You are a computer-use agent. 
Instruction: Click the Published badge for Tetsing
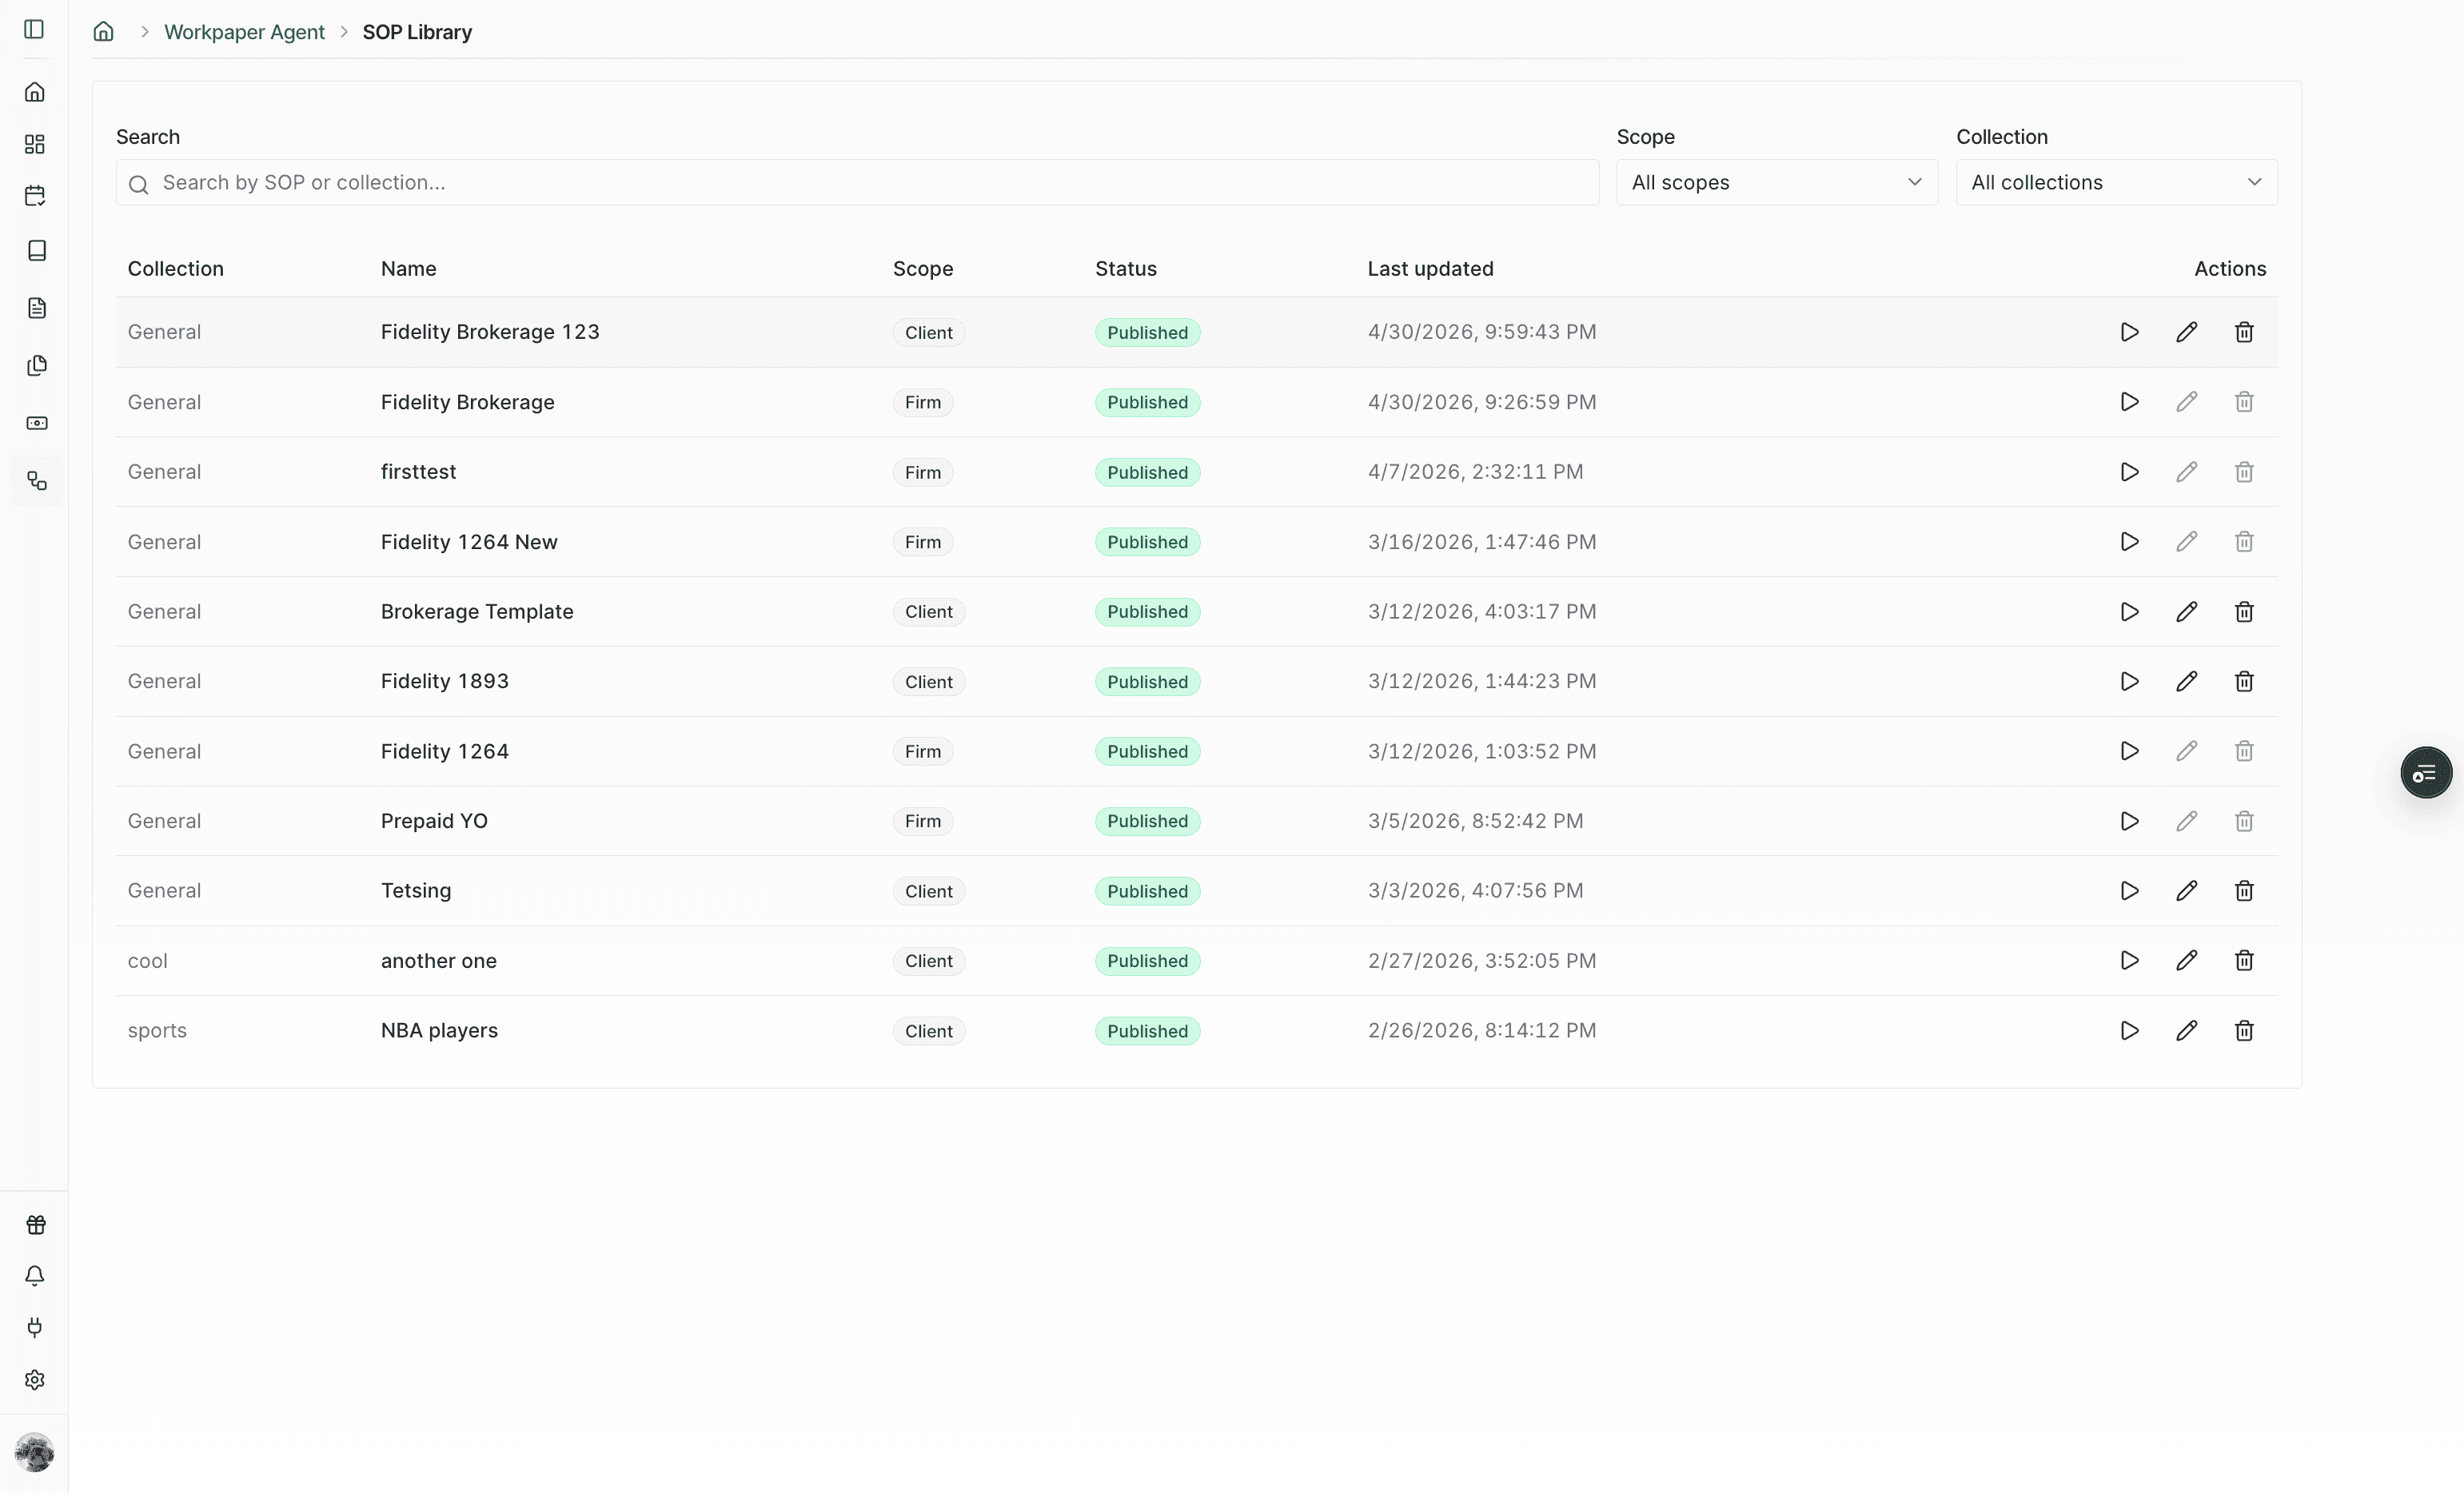(x=1147, y=891)
